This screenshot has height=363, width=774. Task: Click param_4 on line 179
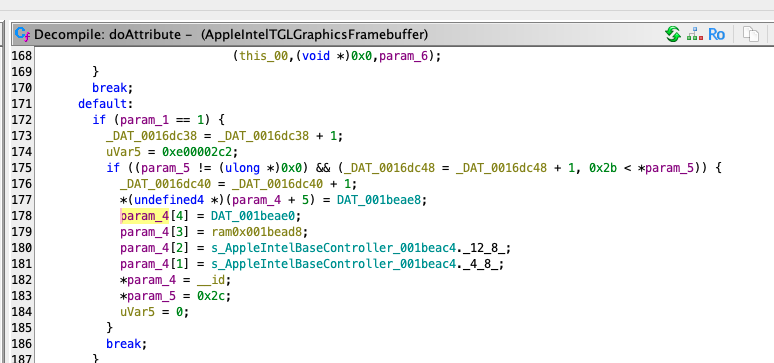pyautogui.click(x=145, y=232)
